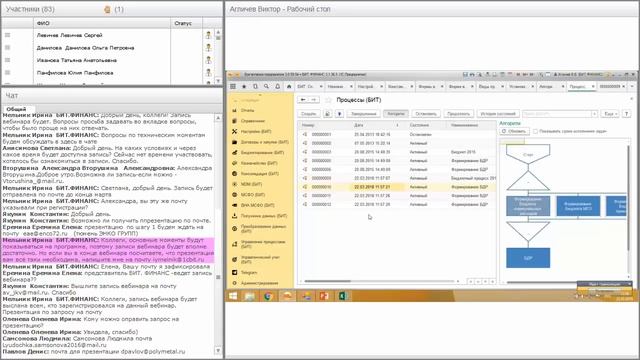The height and width of the screenshot is (360, 640).
Task: Click the История состояний button
Action: pos(498,114)
